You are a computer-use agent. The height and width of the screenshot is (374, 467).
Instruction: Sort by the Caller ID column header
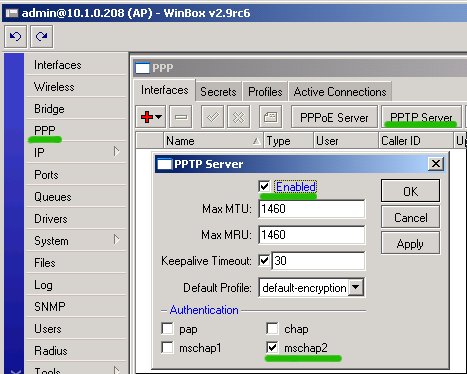tap(416, 141)
